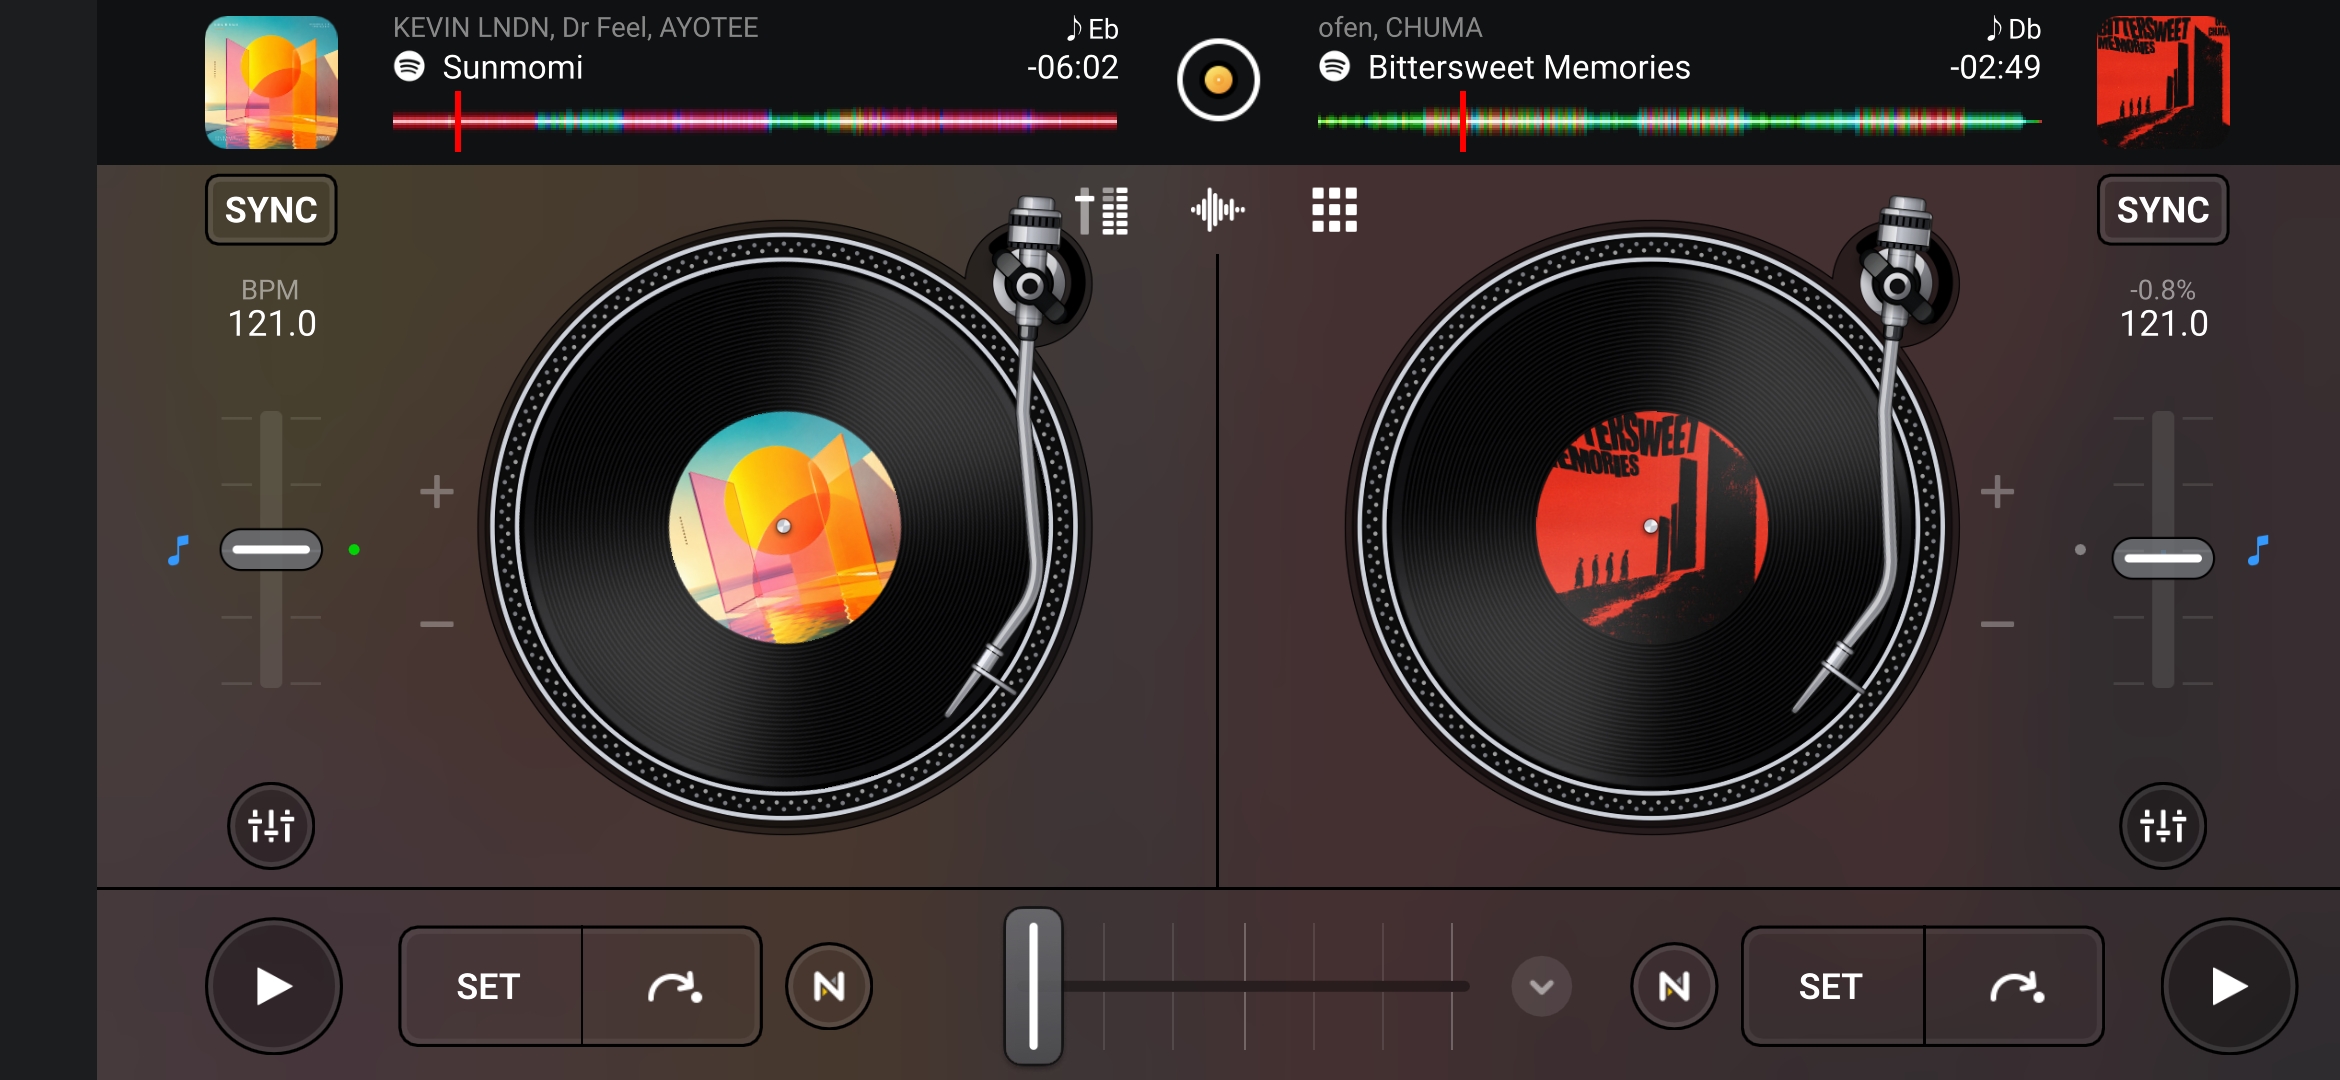Viewport: 2340px width, 1080px height.
Task: Expand the crossfader options chevron
Action: pos(1541,987)
